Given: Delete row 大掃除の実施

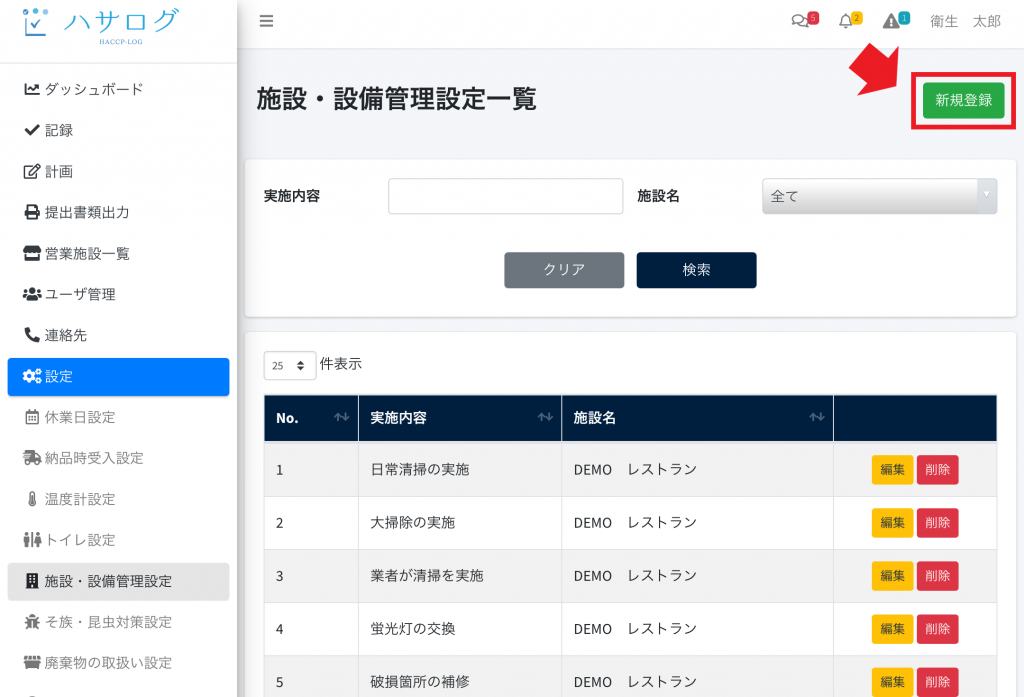Looking at the screenshot, I should tap(937, 523).
